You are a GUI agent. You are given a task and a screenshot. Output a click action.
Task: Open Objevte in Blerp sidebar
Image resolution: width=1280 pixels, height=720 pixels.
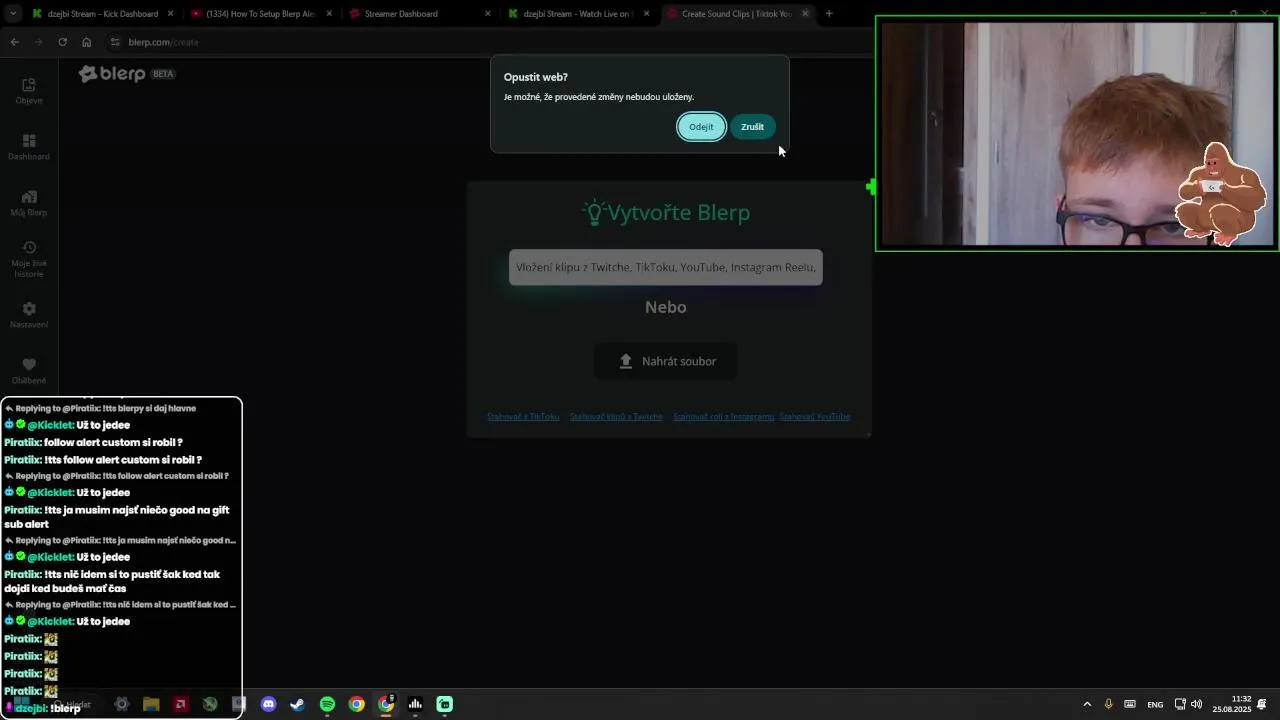29,91
